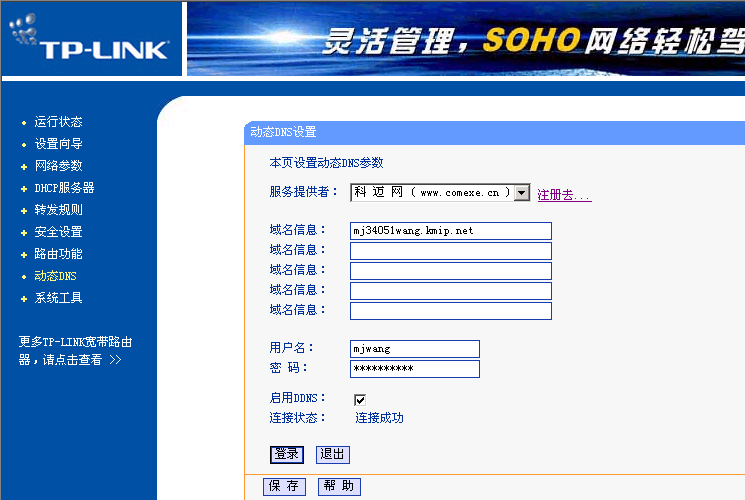Expand the 安全设置 menu
The height and width of the screenshot is (500, 745).
coord(58,232)
